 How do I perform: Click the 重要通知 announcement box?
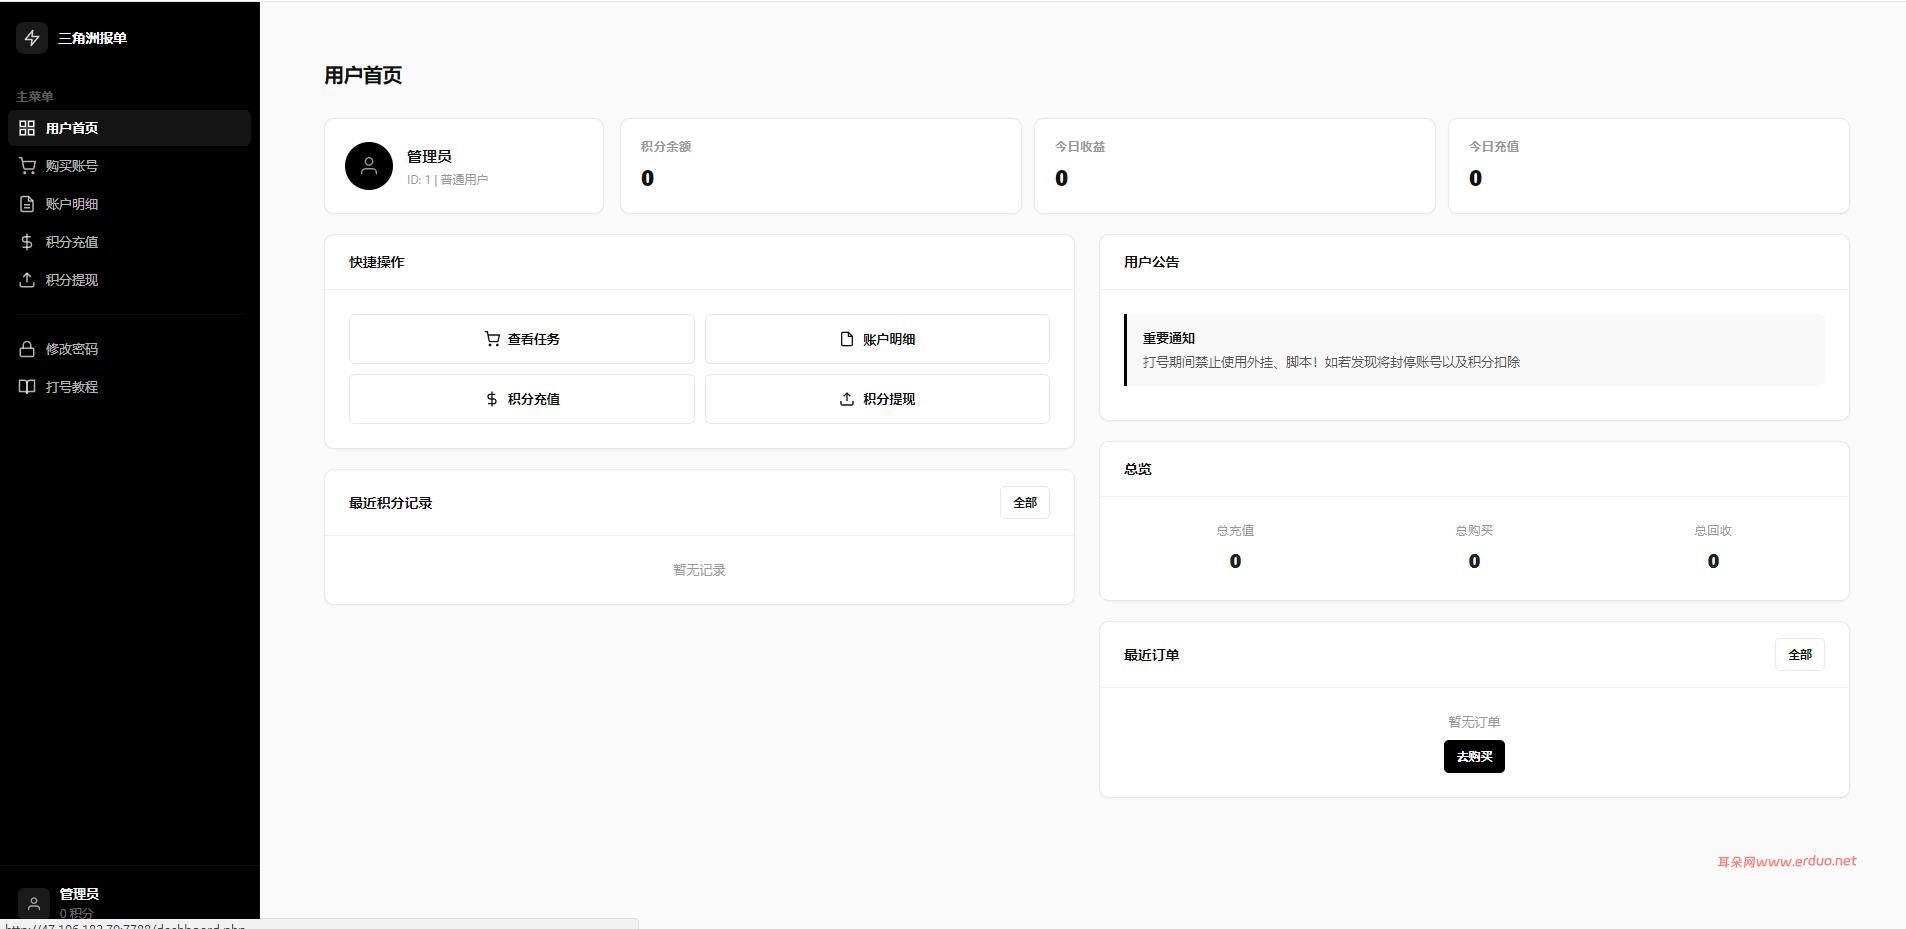(x=1474, y=350)
